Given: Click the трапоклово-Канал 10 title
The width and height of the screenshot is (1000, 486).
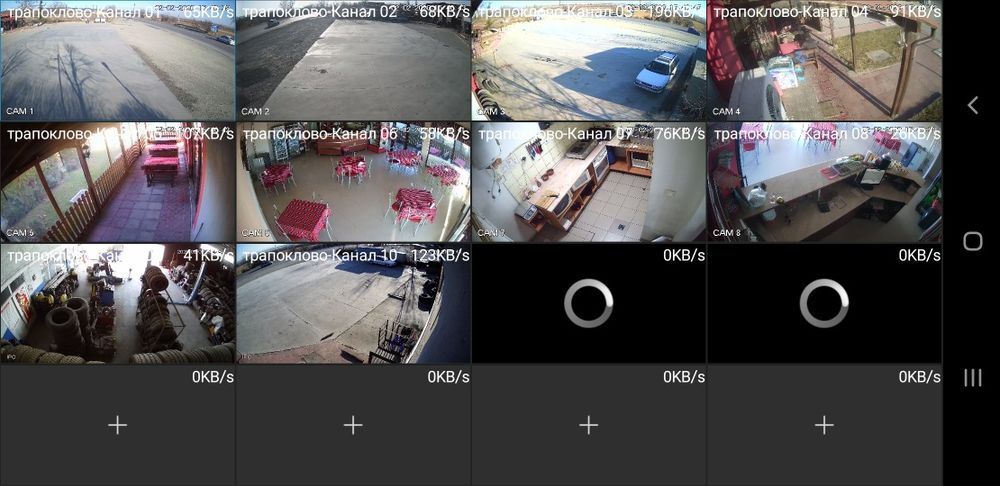Looking at the screenshot, I should [x=320, y=256].
